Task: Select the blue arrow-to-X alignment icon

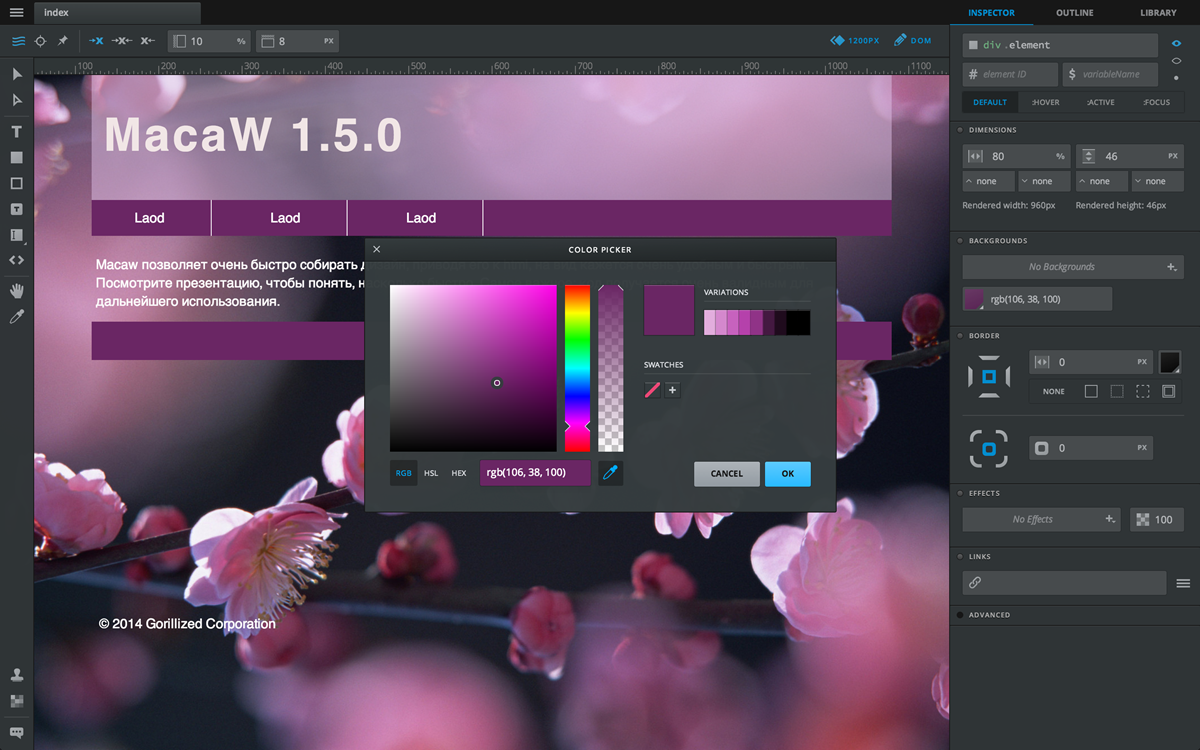Action: pyautogui.click(x=96, y=41)
